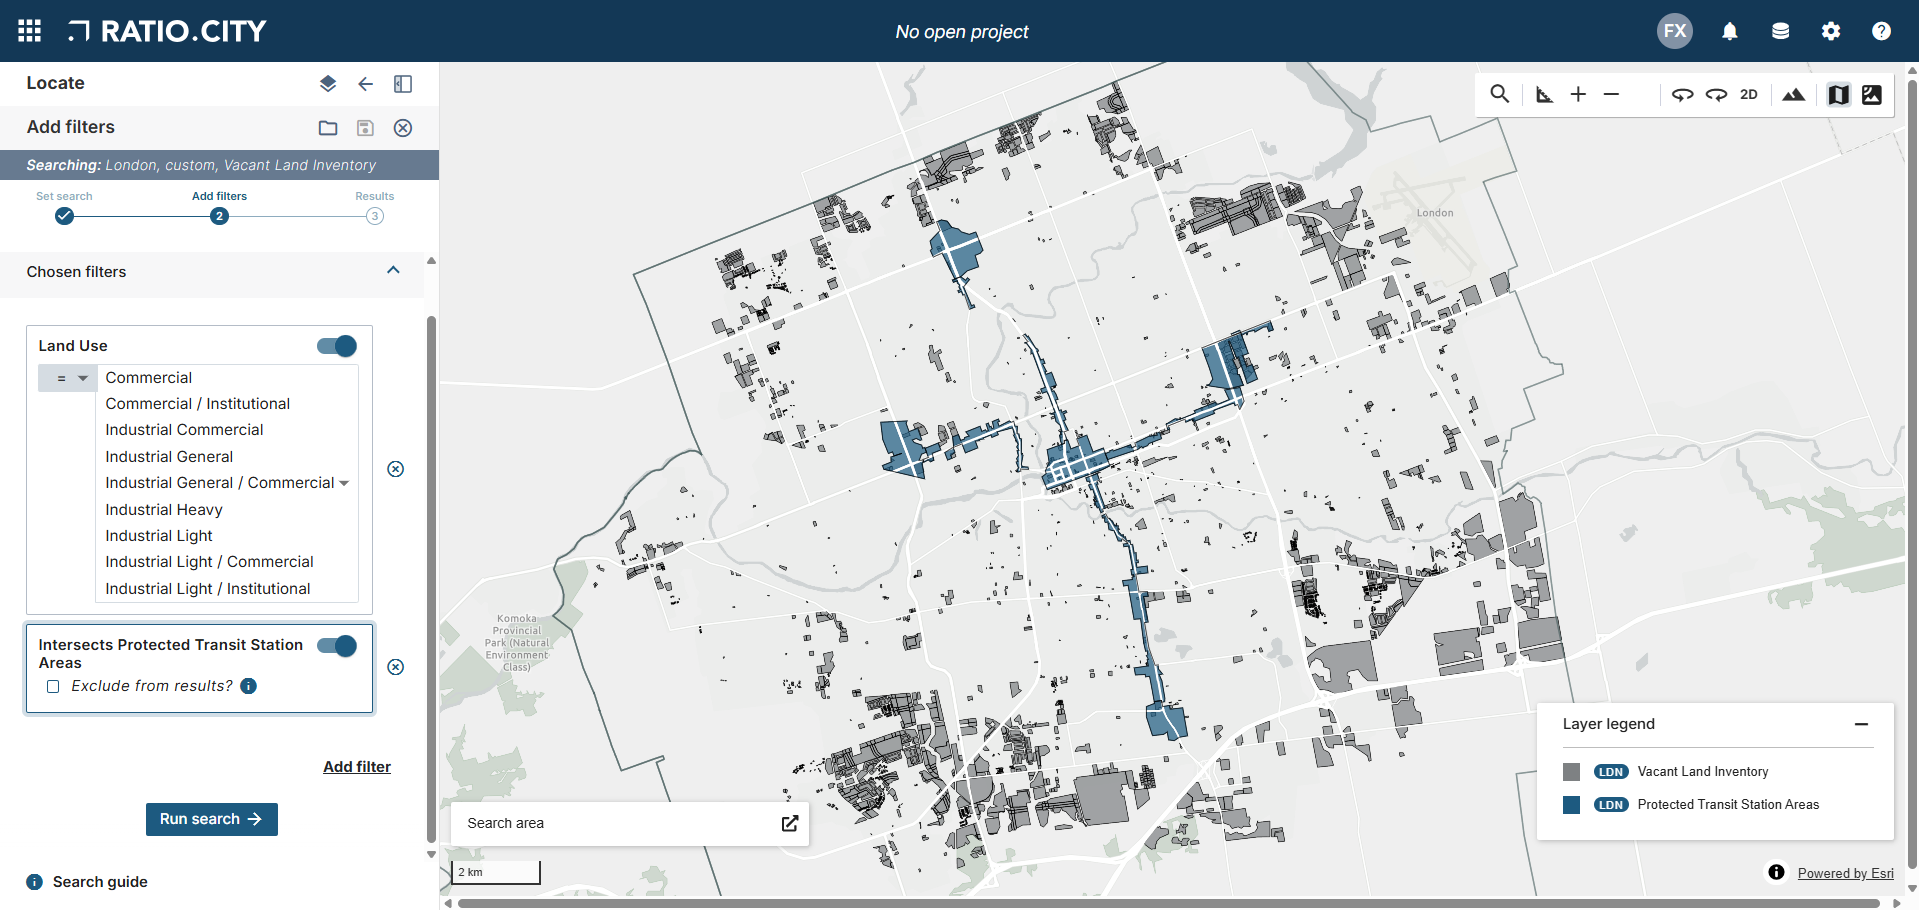Check the Exclude from results checkbox
The width and height of the screenshot is (1919, 910).
pyautogui.click(x=52, y=686)
